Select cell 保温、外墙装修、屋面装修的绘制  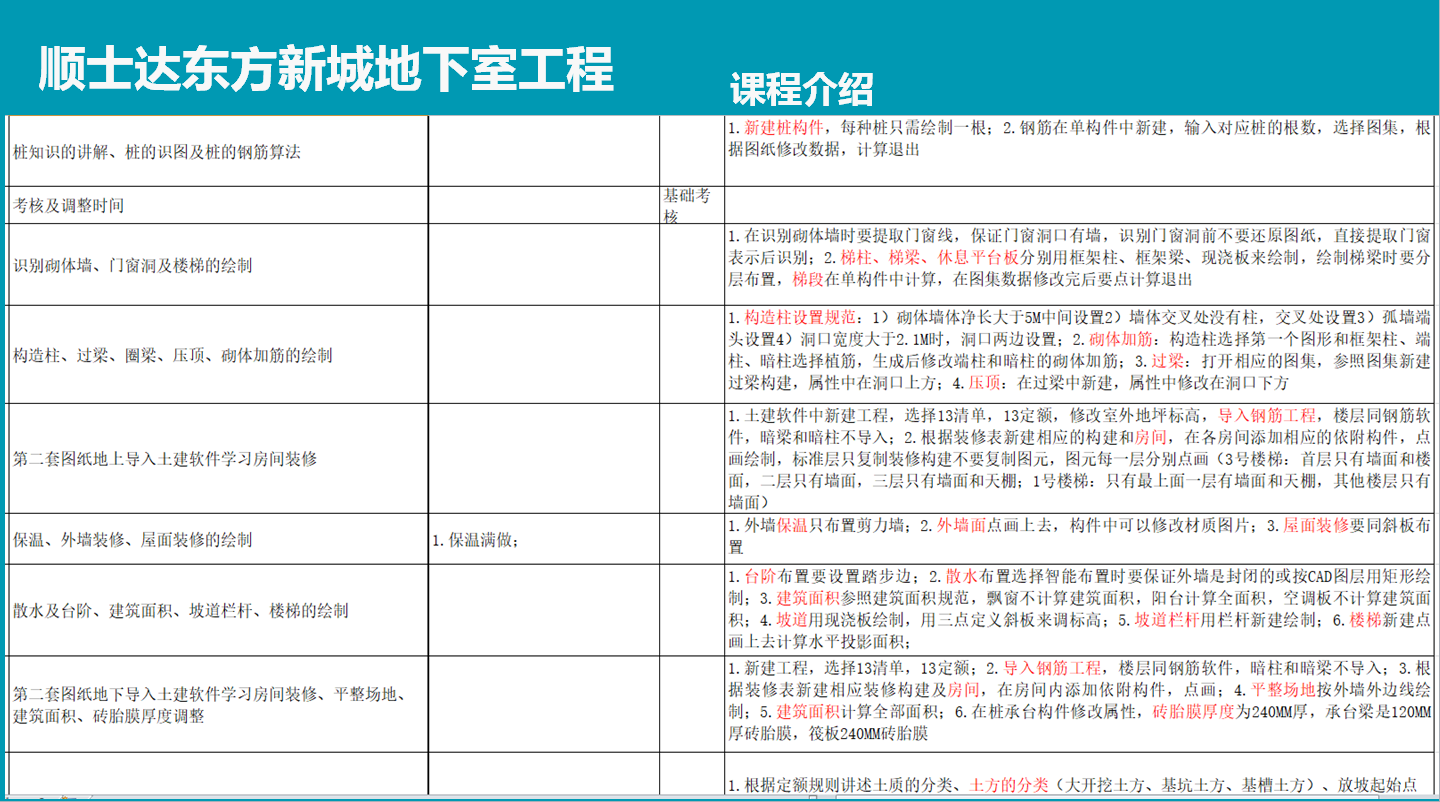coord(218,539)
